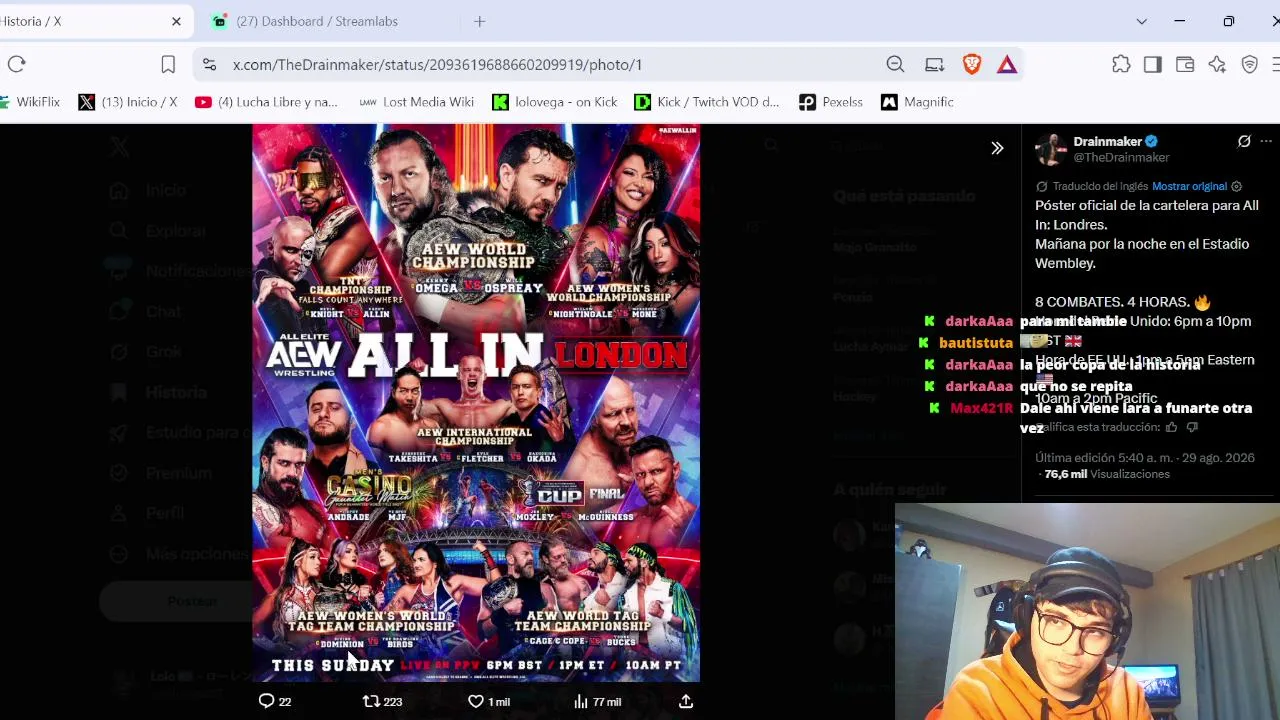Viewport: 1280px width, 720px height.
Task: Share the post using the share icon
Action: point(686,701)
